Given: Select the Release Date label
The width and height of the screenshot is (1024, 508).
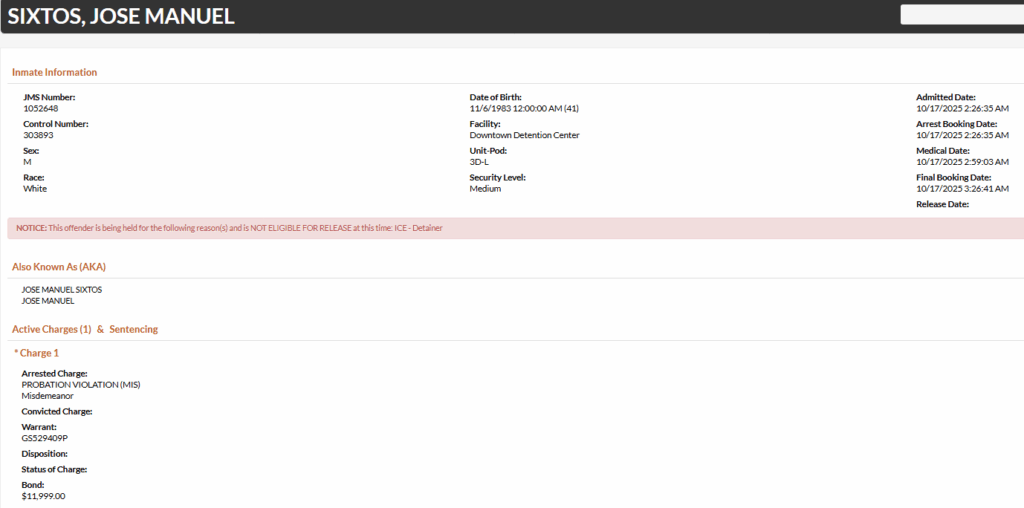Looking at the screenshot, I should point(942,204).
